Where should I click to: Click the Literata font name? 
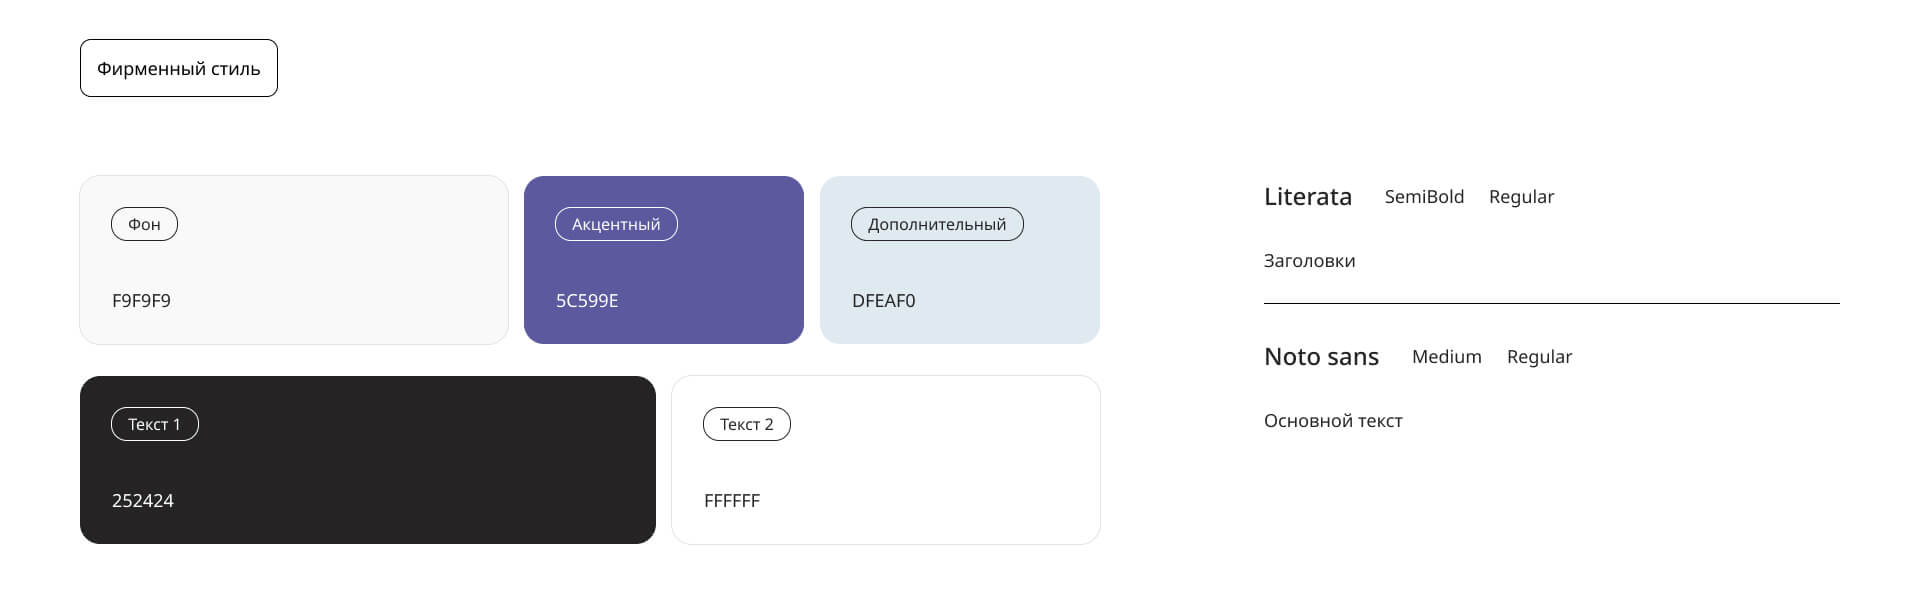pos(1307,197)
